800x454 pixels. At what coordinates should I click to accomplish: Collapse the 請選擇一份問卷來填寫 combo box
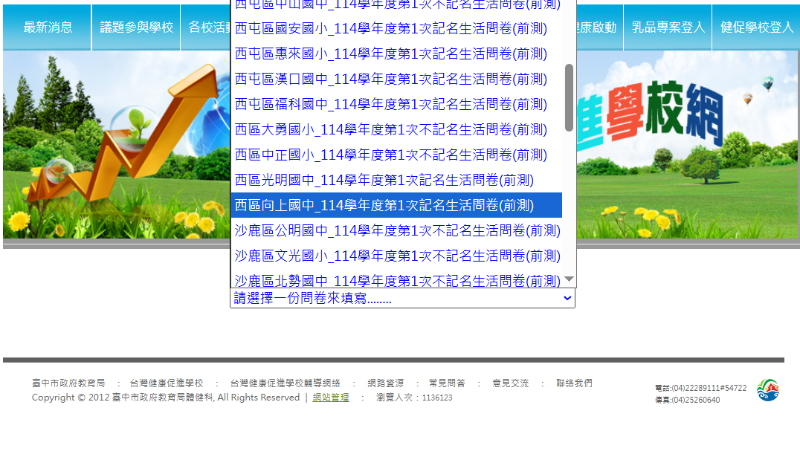(402, 298)
